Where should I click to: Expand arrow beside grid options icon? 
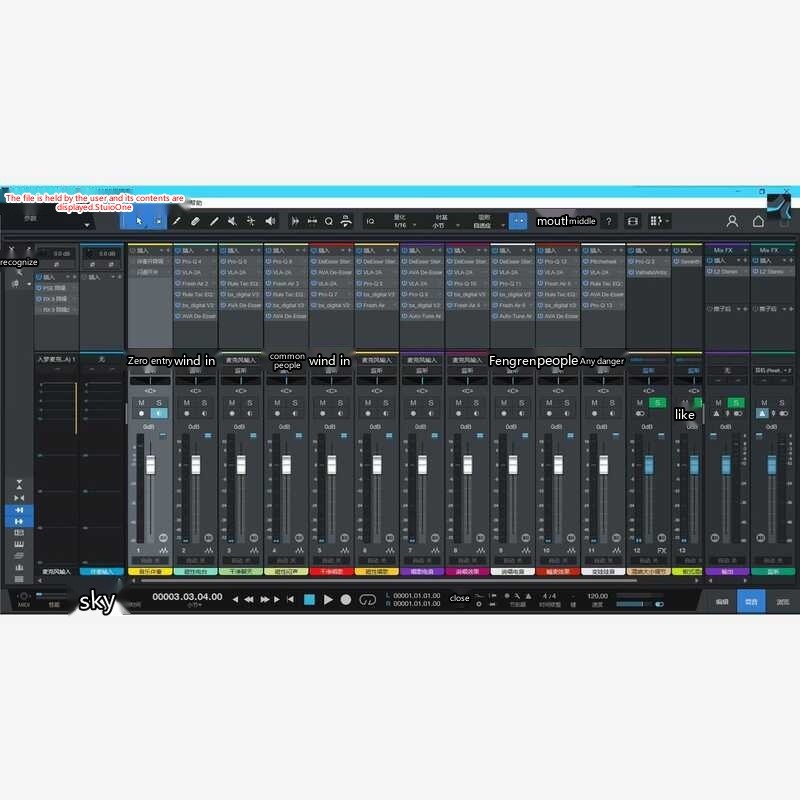(x=667, y=221)
